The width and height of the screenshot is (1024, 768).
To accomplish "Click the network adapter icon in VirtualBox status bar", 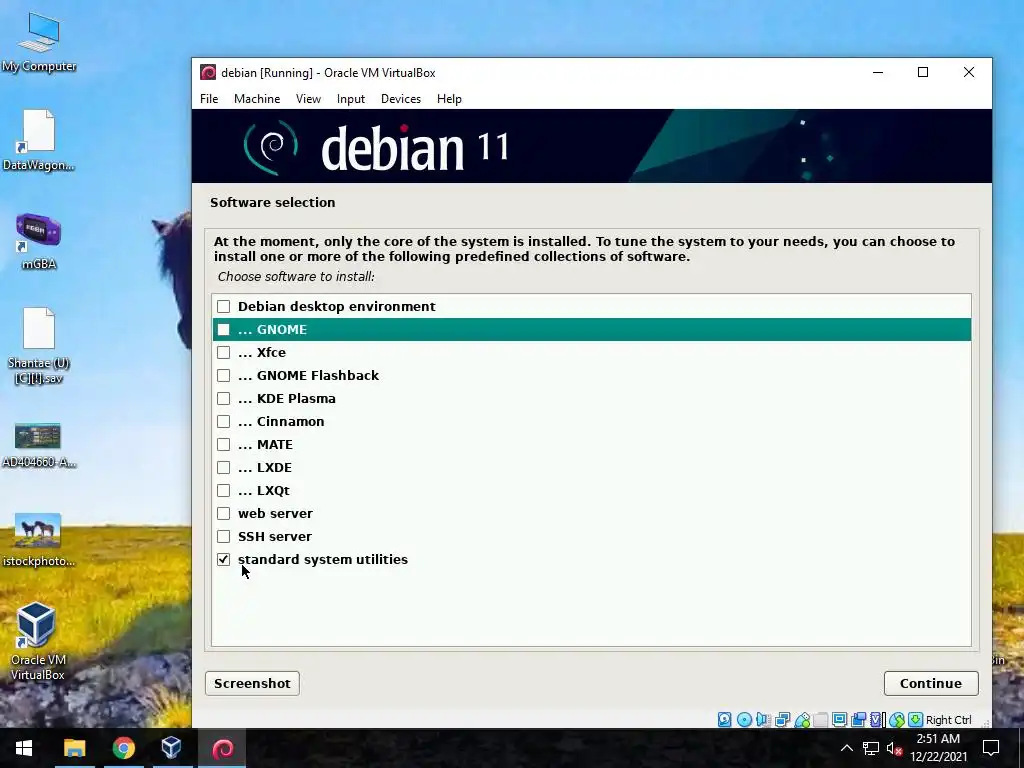I will (782, 720).
